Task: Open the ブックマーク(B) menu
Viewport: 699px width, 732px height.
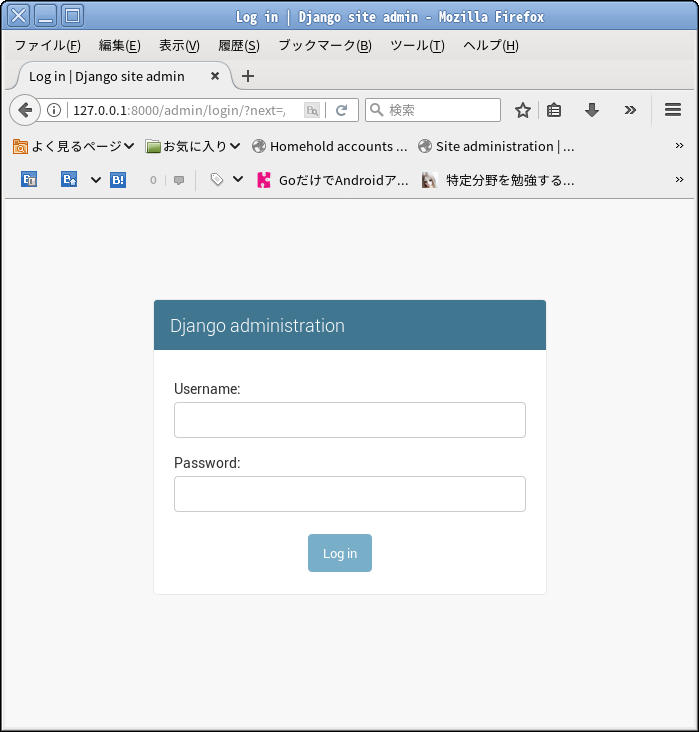Action: [325, 46]
